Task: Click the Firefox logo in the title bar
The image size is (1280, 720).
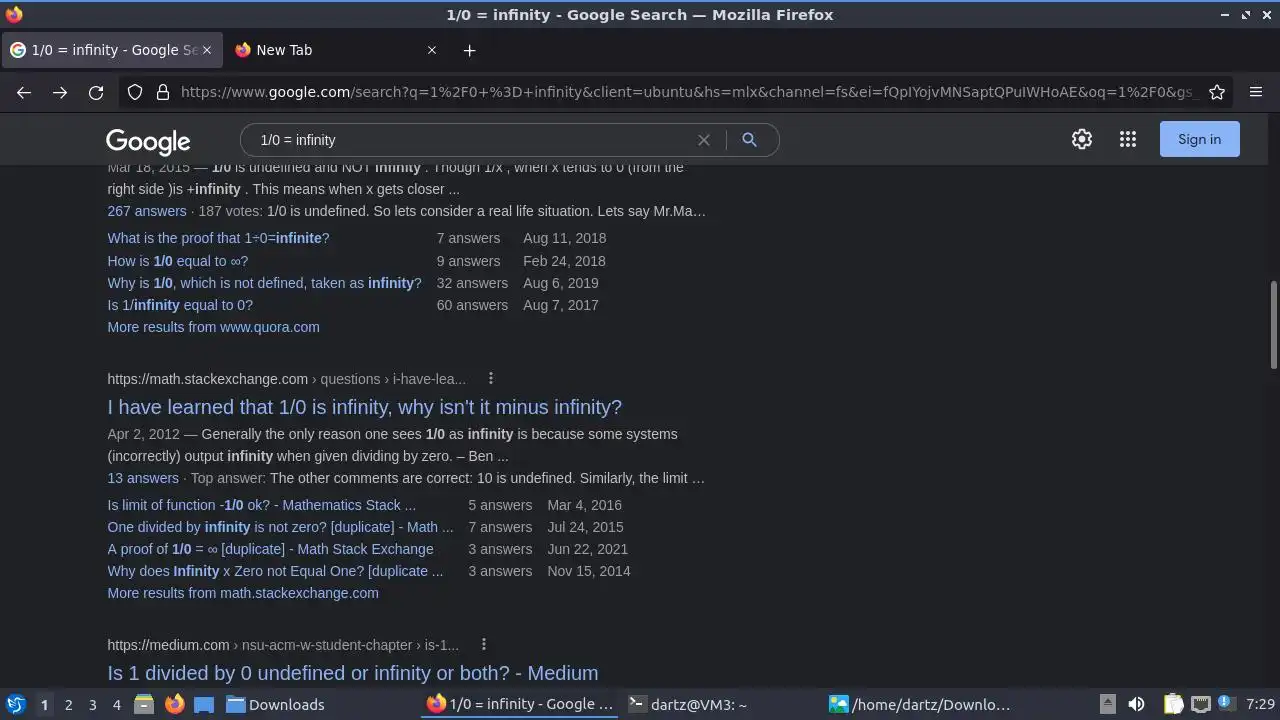Action: click(14, 14)
